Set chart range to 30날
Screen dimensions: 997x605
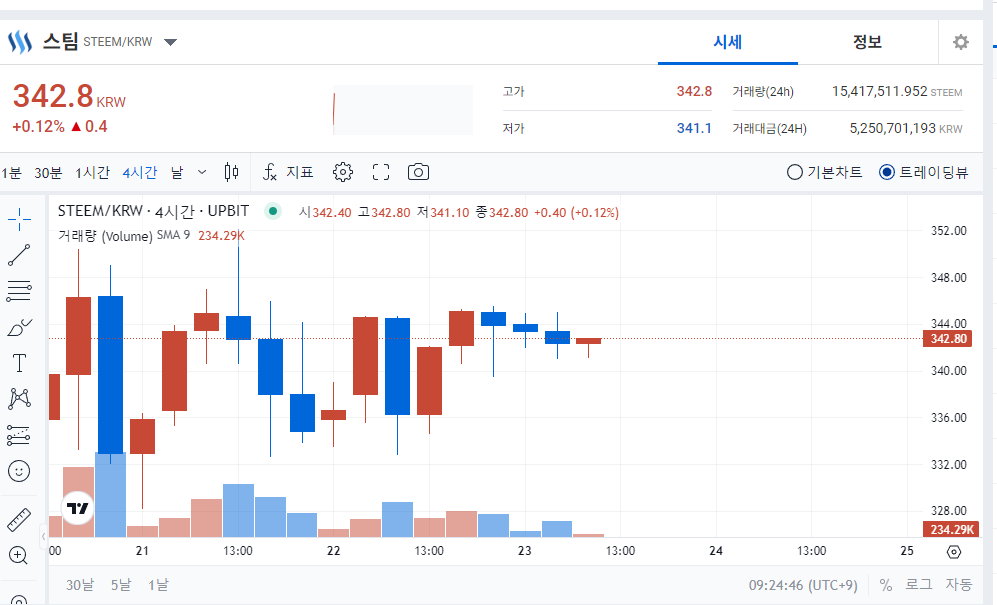[80, 585]
